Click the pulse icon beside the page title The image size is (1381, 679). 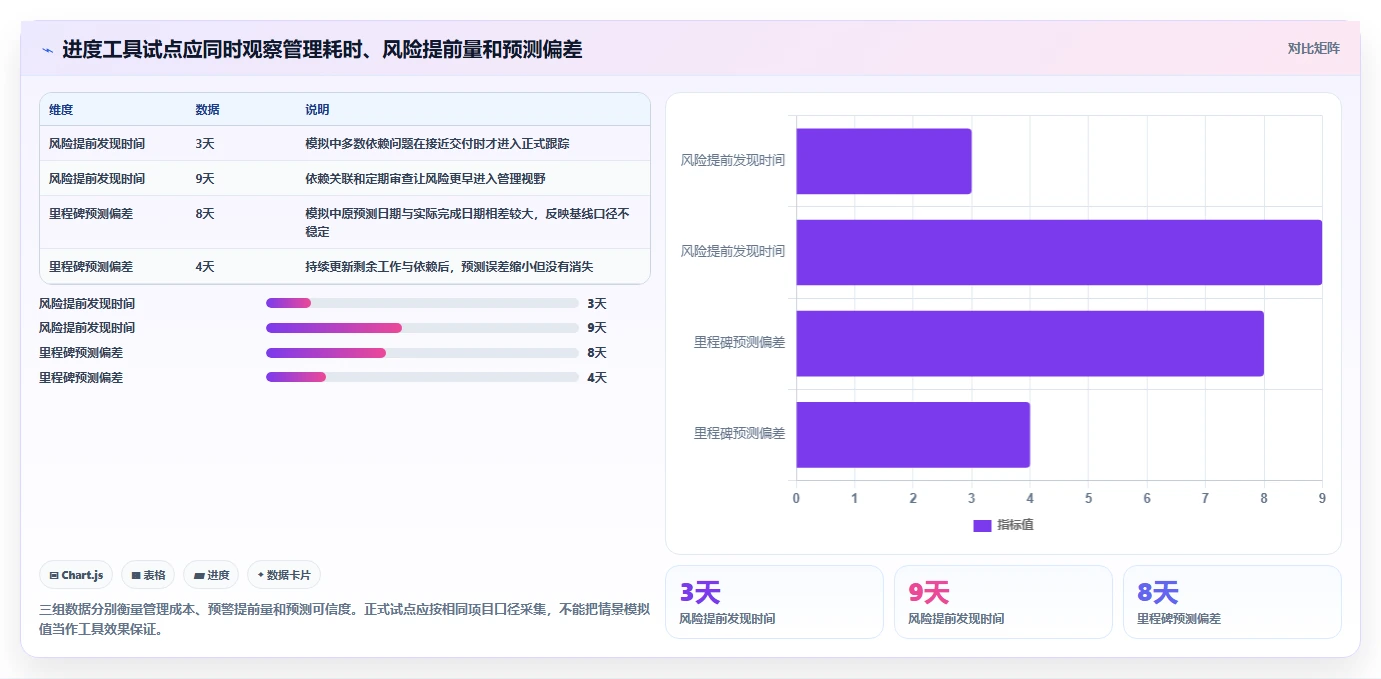[47, 50]
